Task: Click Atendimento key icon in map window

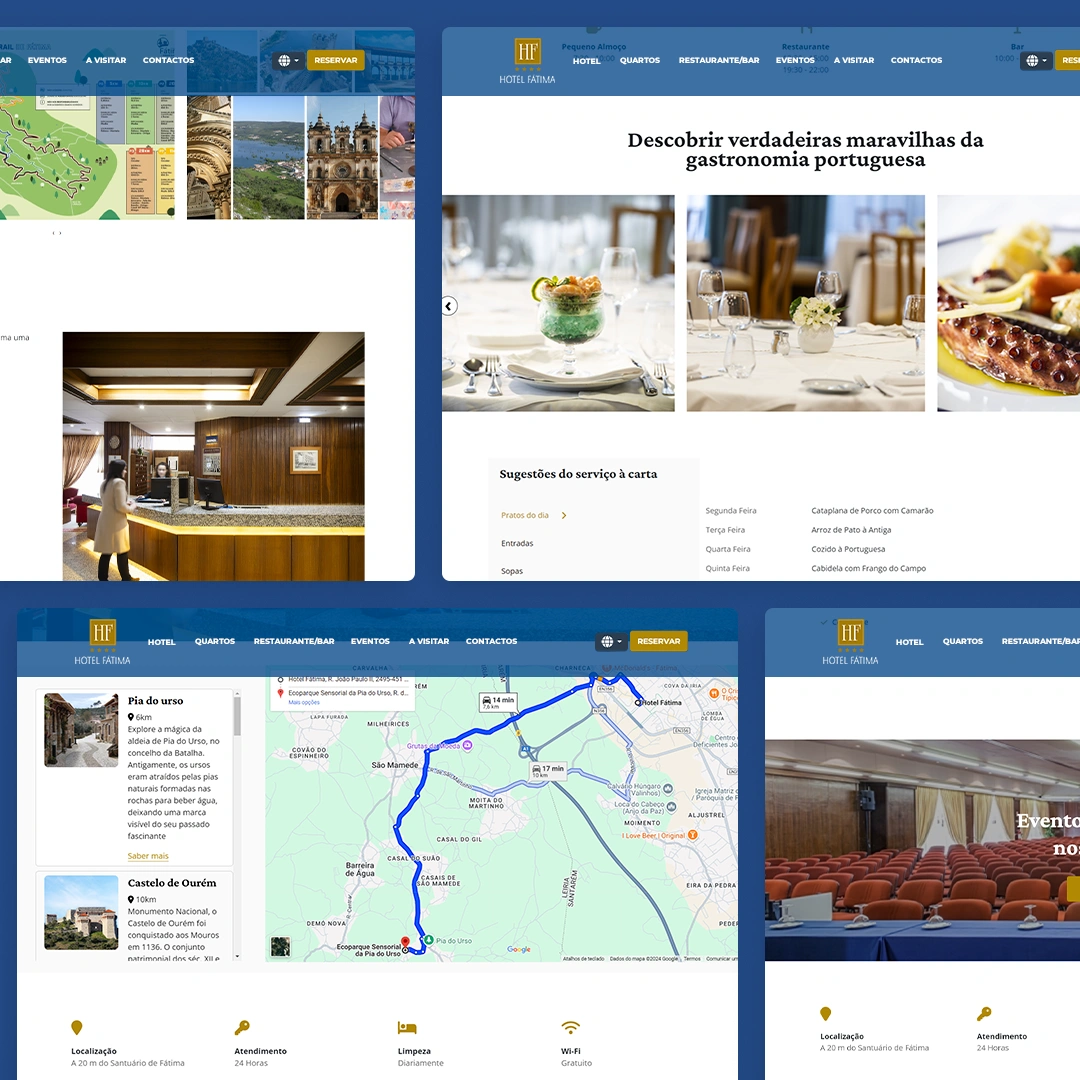Action: [242, 1028]
